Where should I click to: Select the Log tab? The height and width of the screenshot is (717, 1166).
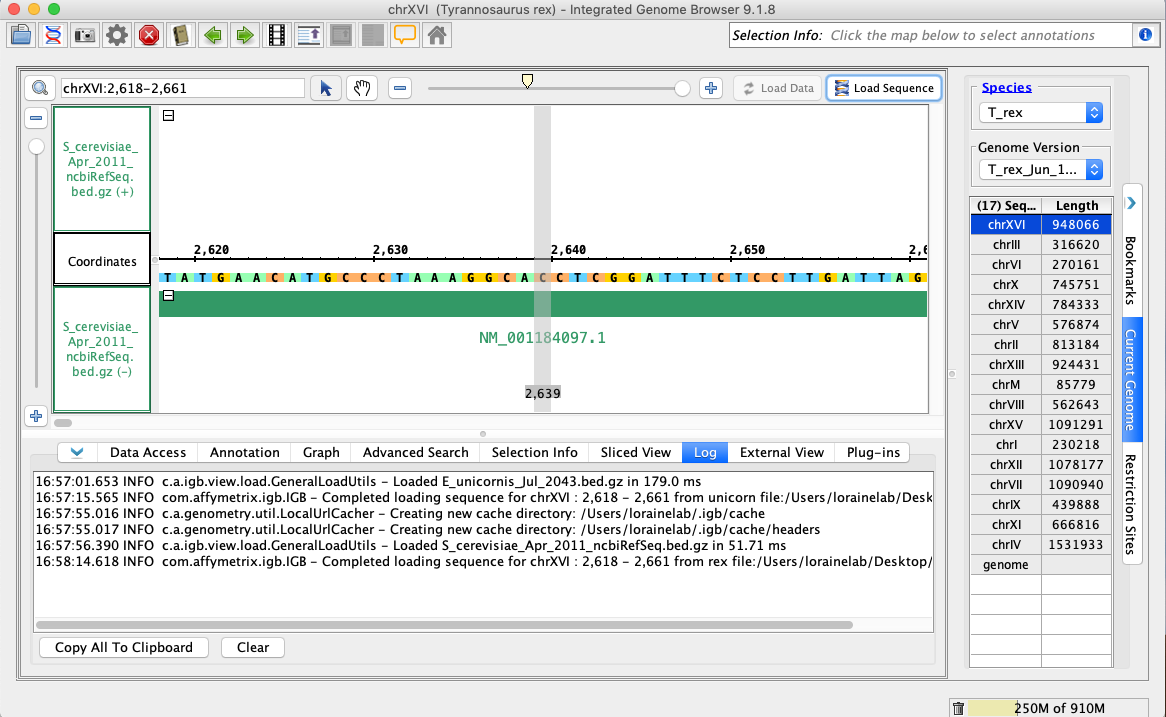[705, 452]
